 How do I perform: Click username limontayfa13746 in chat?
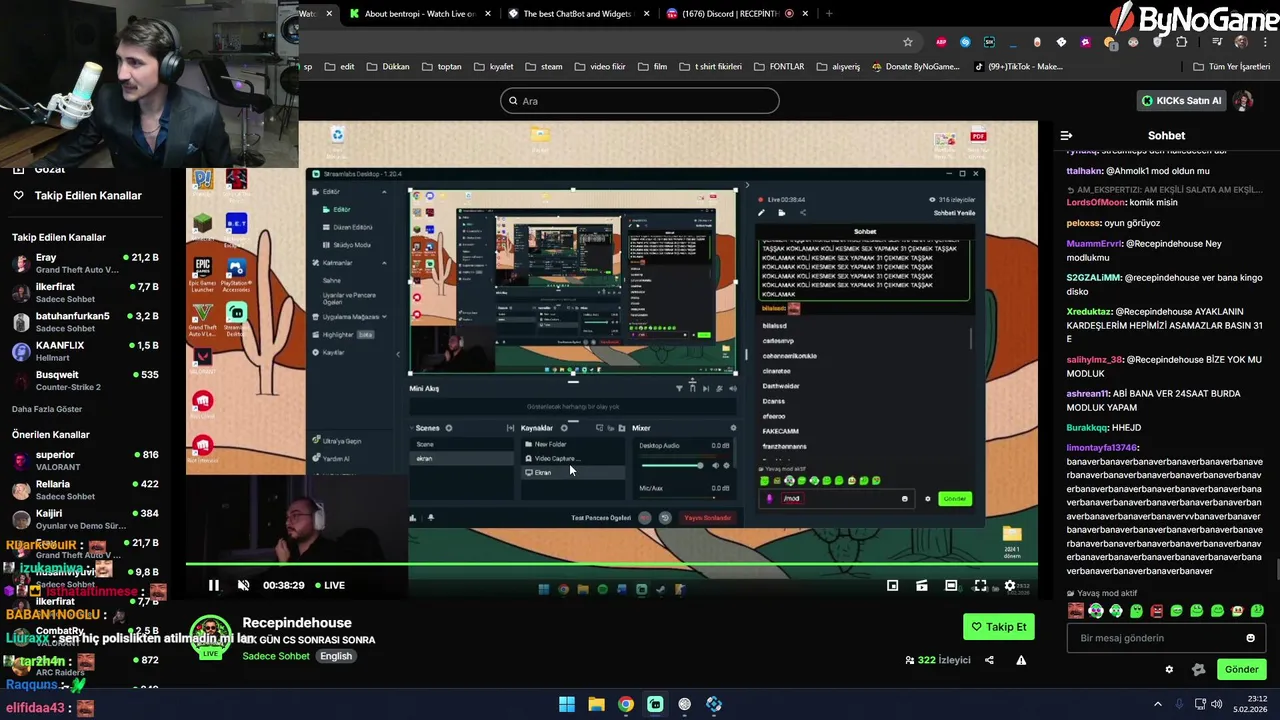click(1102, 448)
